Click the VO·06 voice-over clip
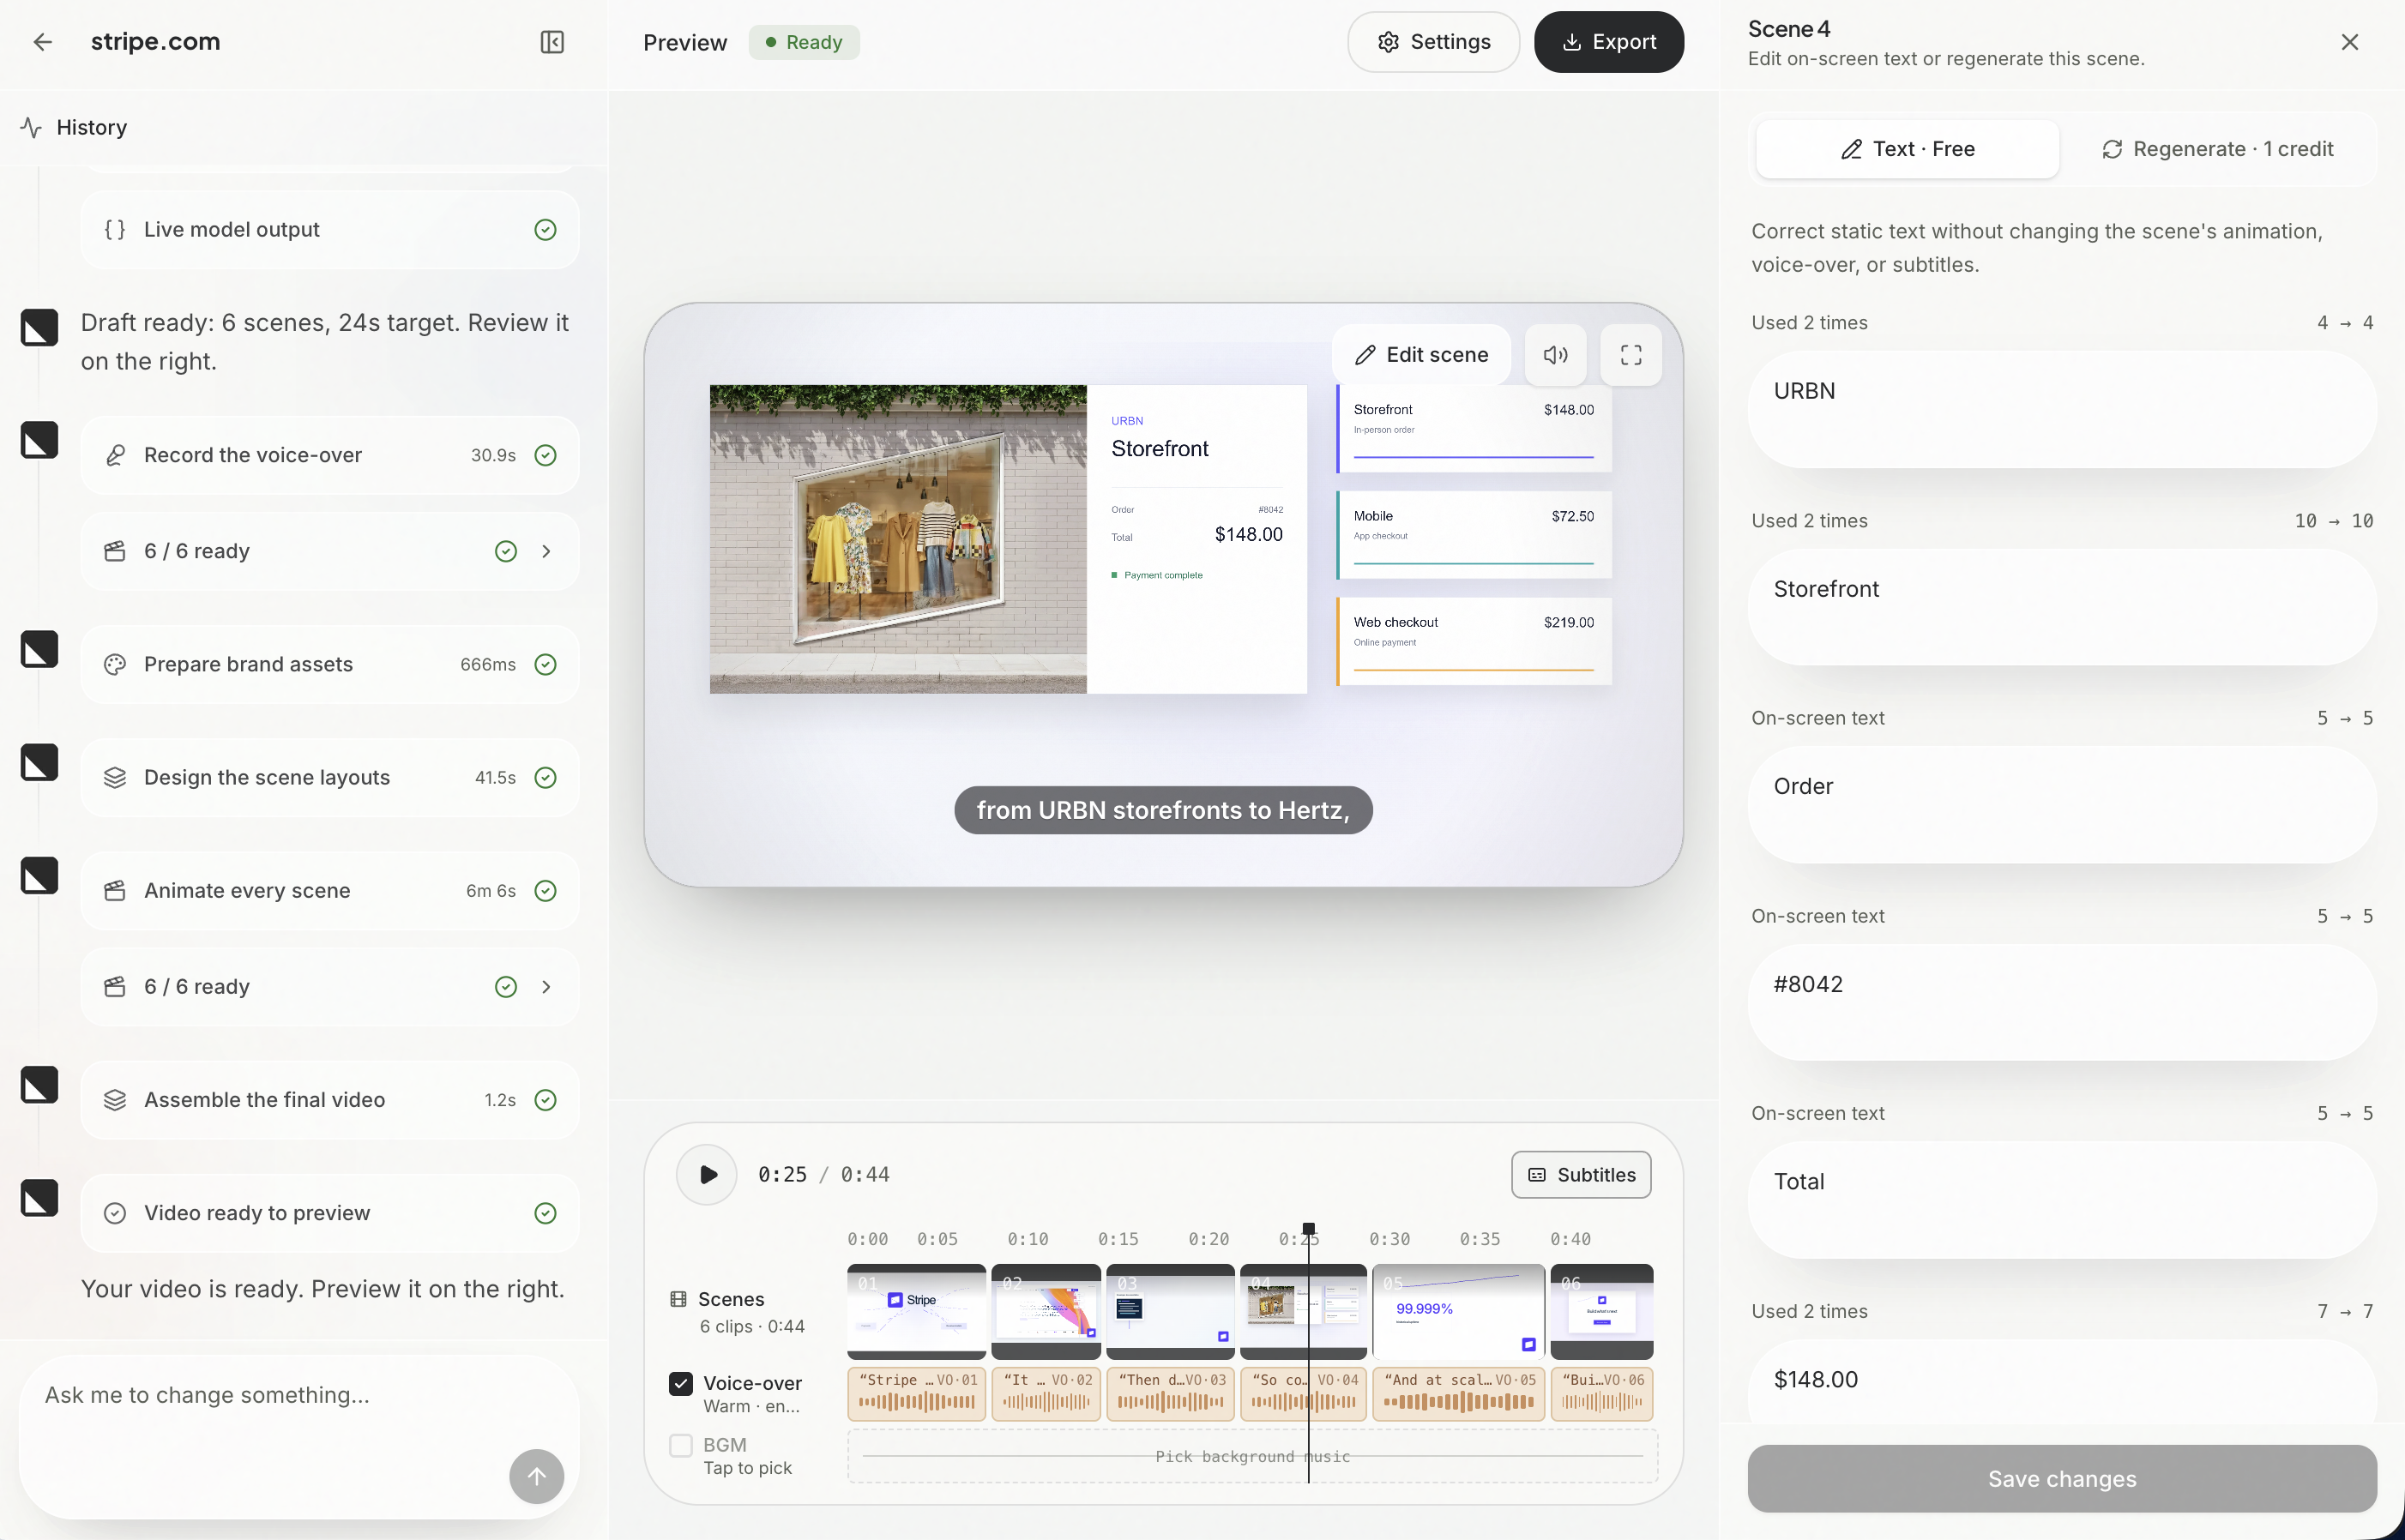Screen dimensions: 2405x1540 click(1601, 1394)
